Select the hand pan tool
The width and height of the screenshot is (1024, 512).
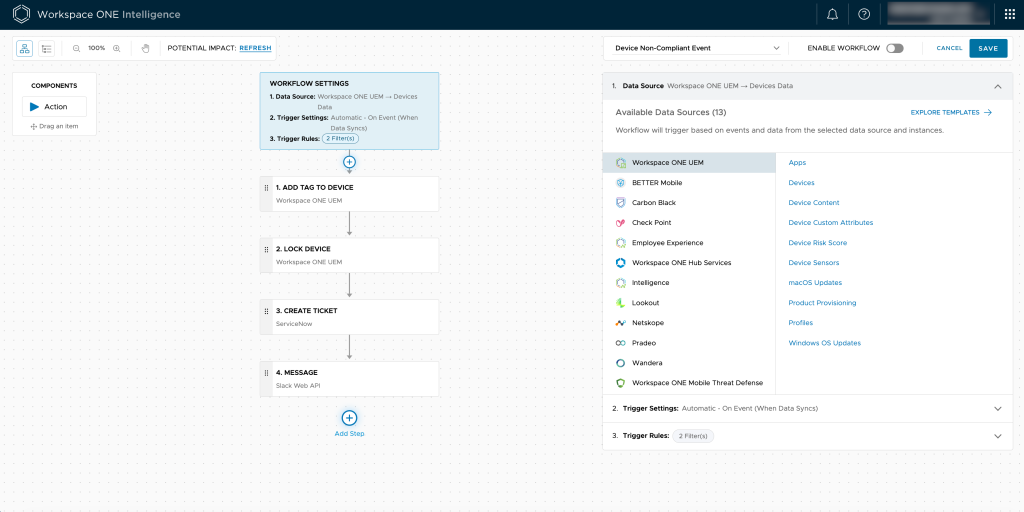click(146, 48)
